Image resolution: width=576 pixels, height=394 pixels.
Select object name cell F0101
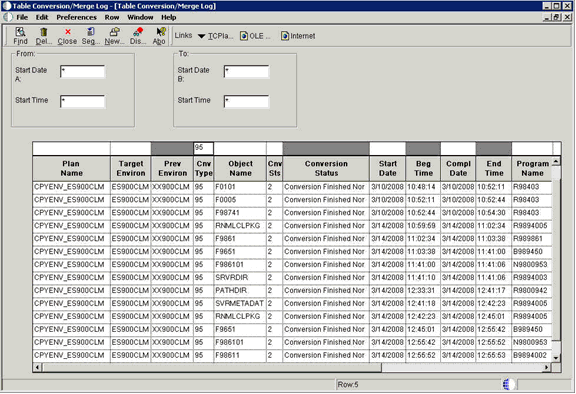point(240,187)
